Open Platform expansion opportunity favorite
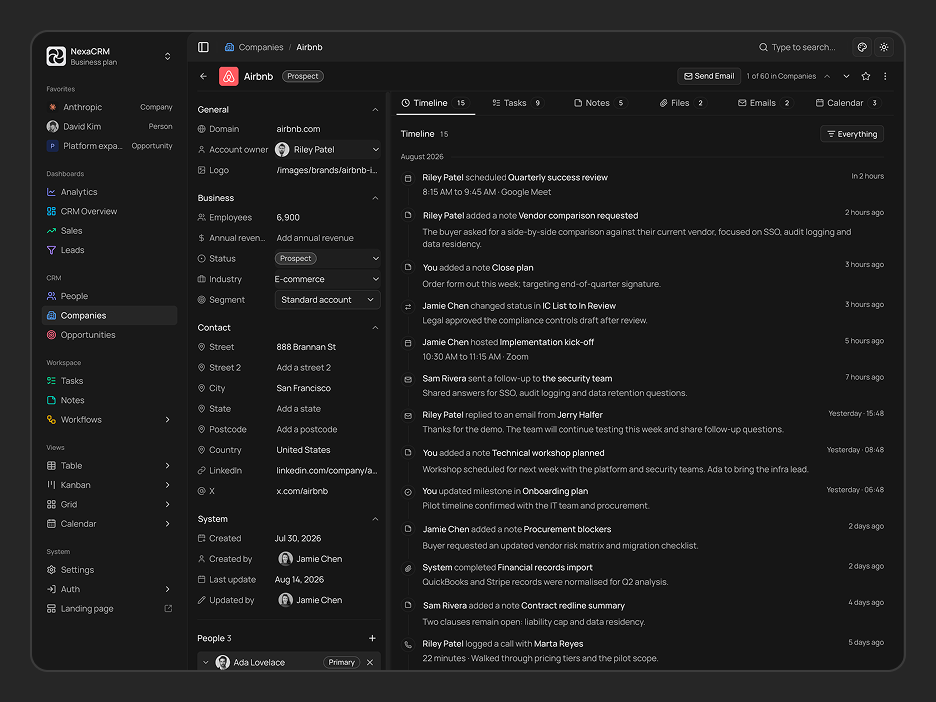Screen dimensions: 936x702 click(x=109, y=146)
